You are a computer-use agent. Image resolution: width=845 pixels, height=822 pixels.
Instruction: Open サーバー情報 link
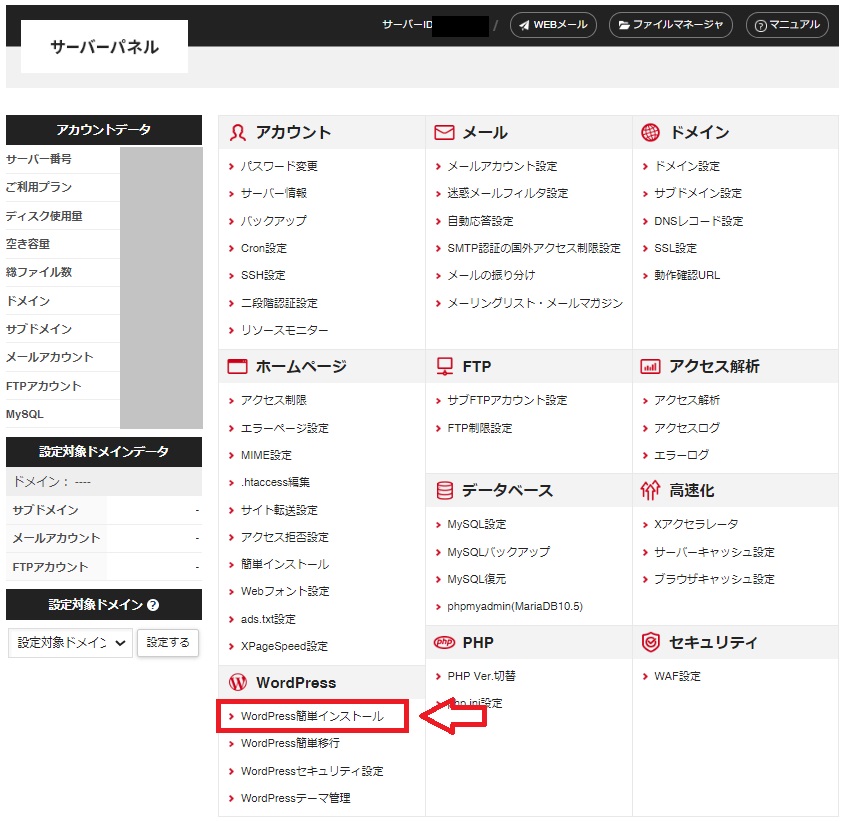pos(274,193)
